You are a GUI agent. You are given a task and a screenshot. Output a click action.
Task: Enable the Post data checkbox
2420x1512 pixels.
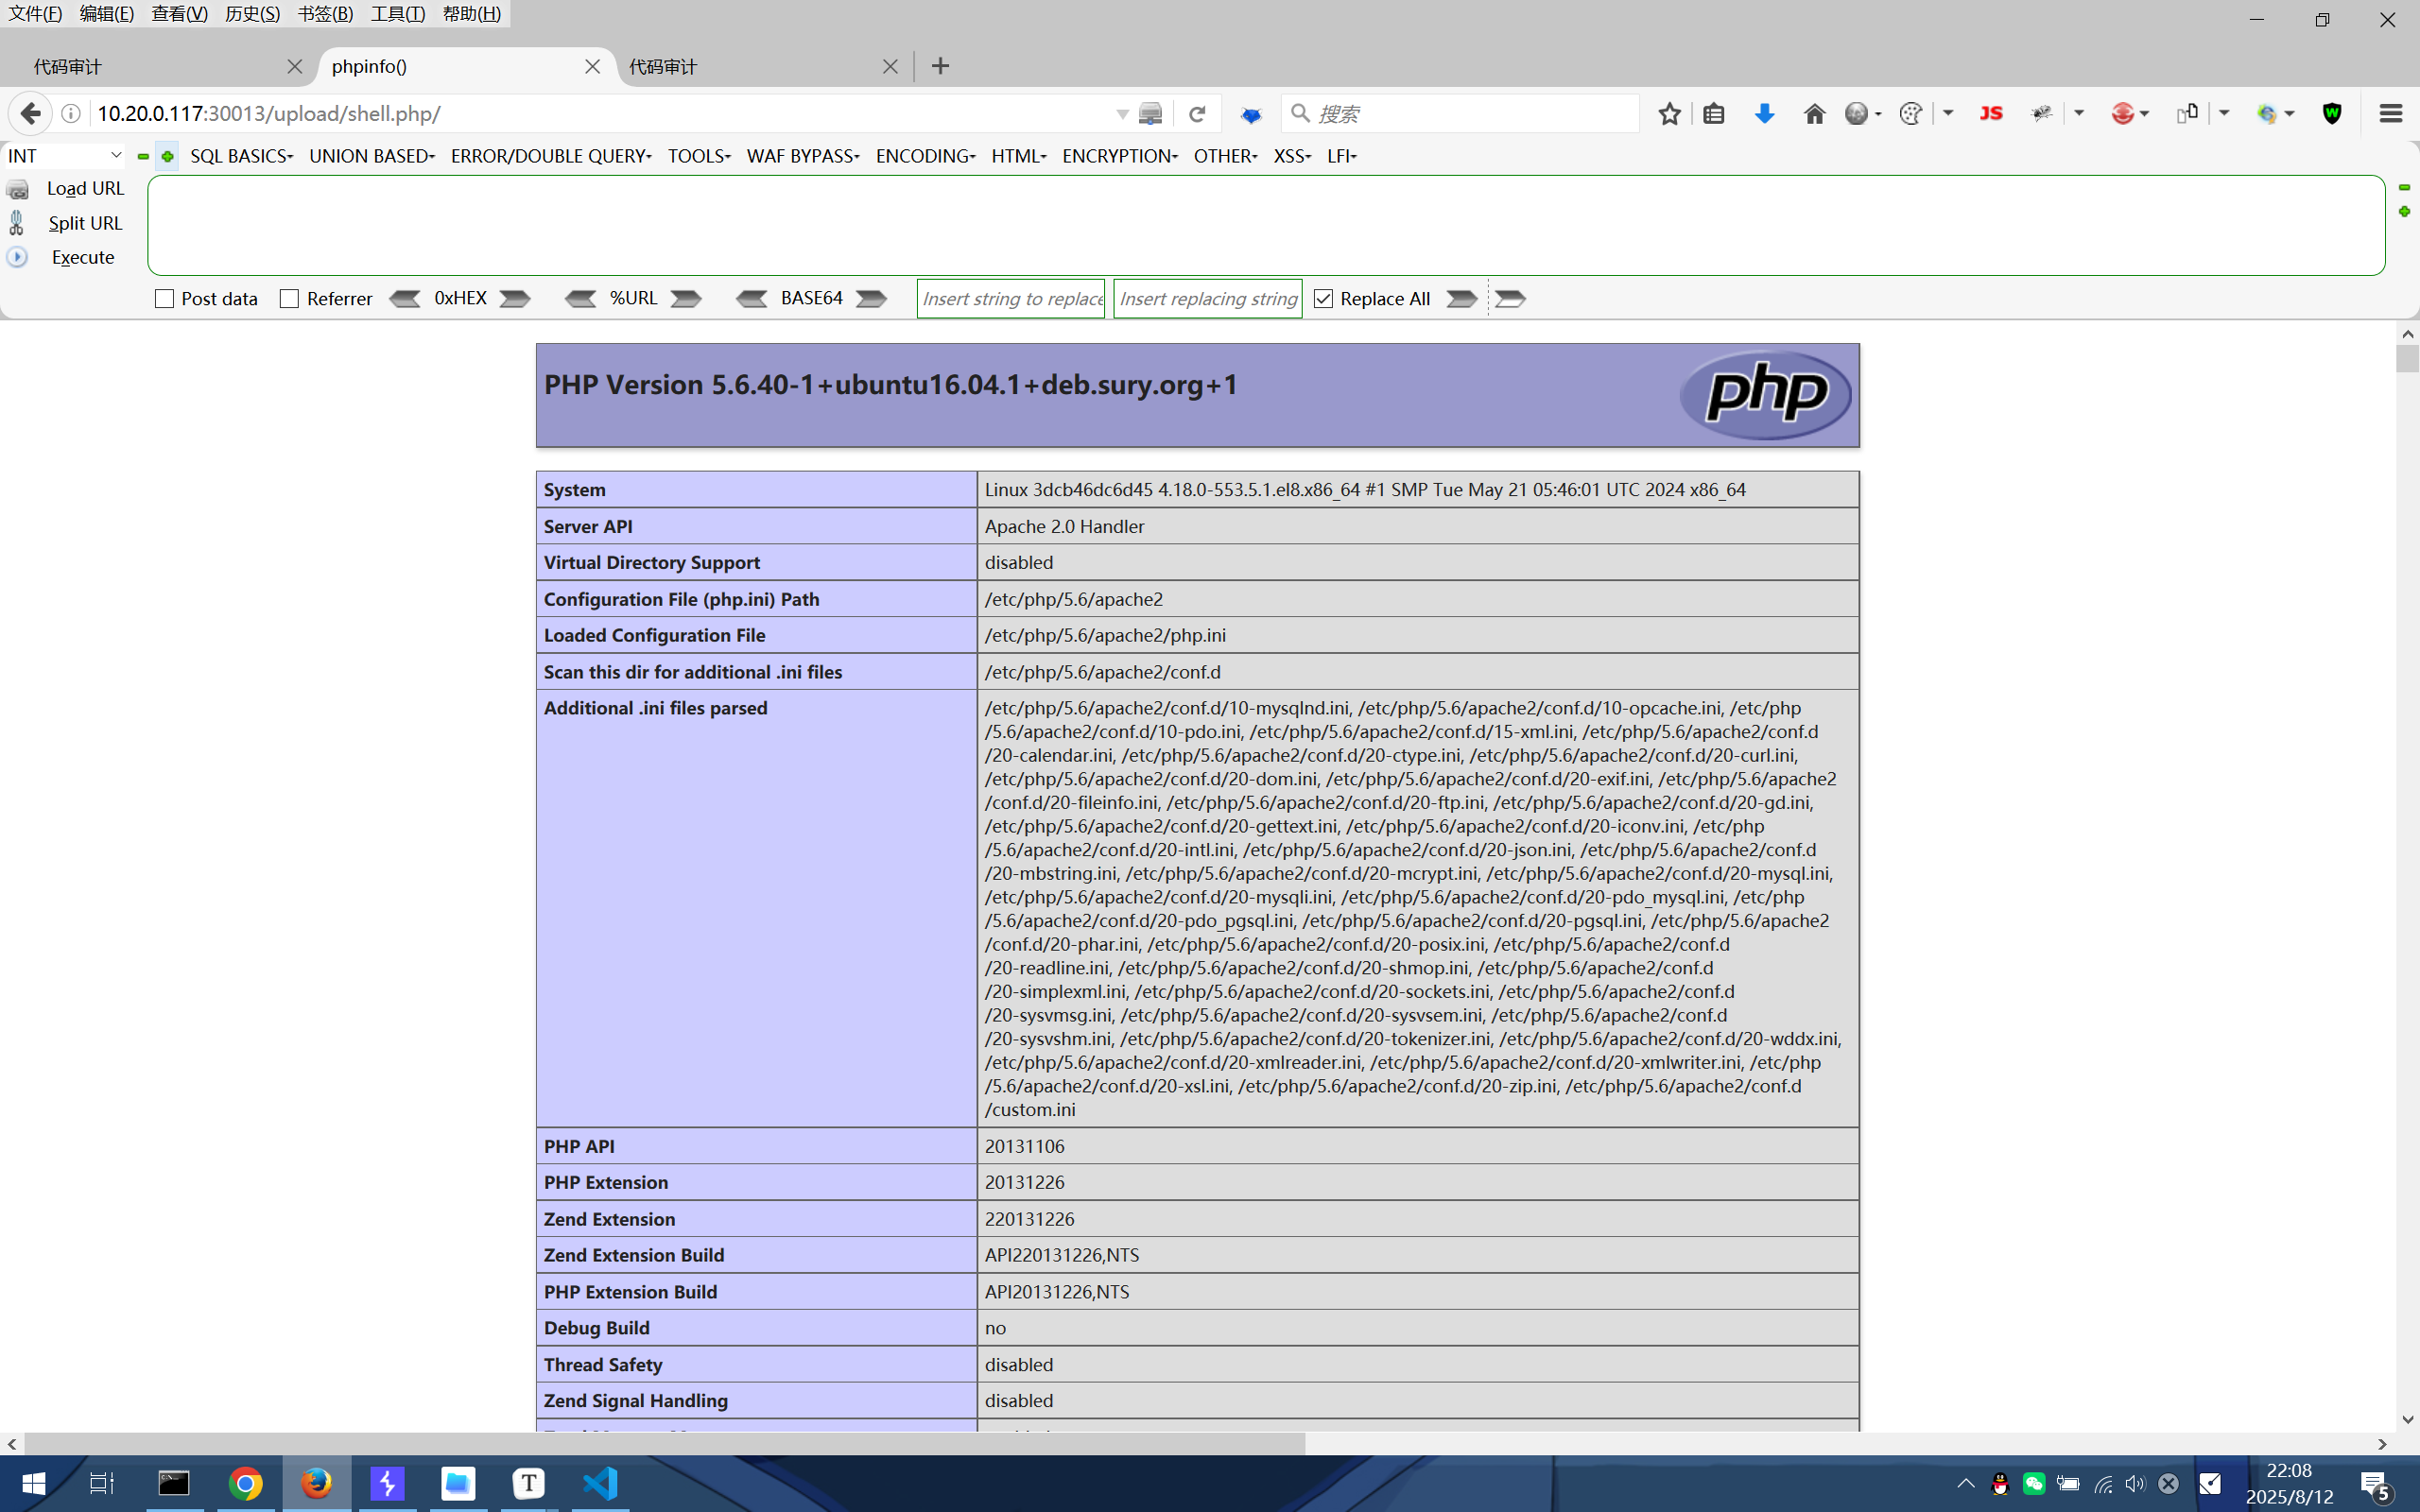point(165,299)
